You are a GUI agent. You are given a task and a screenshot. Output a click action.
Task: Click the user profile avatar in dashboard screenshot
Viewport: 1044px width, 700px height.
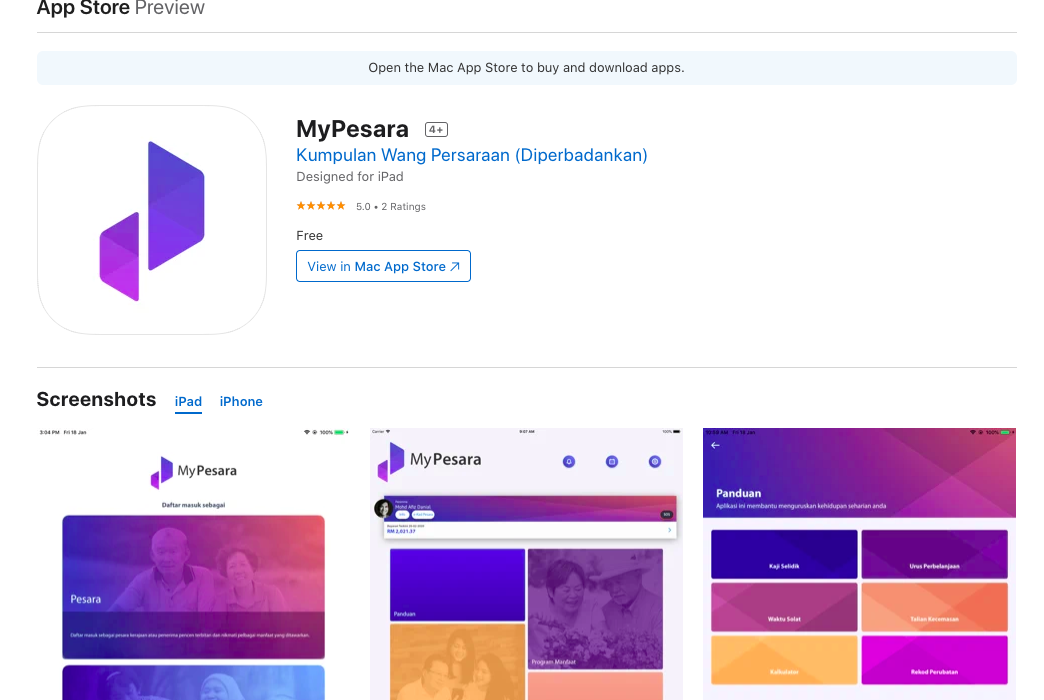383,509
